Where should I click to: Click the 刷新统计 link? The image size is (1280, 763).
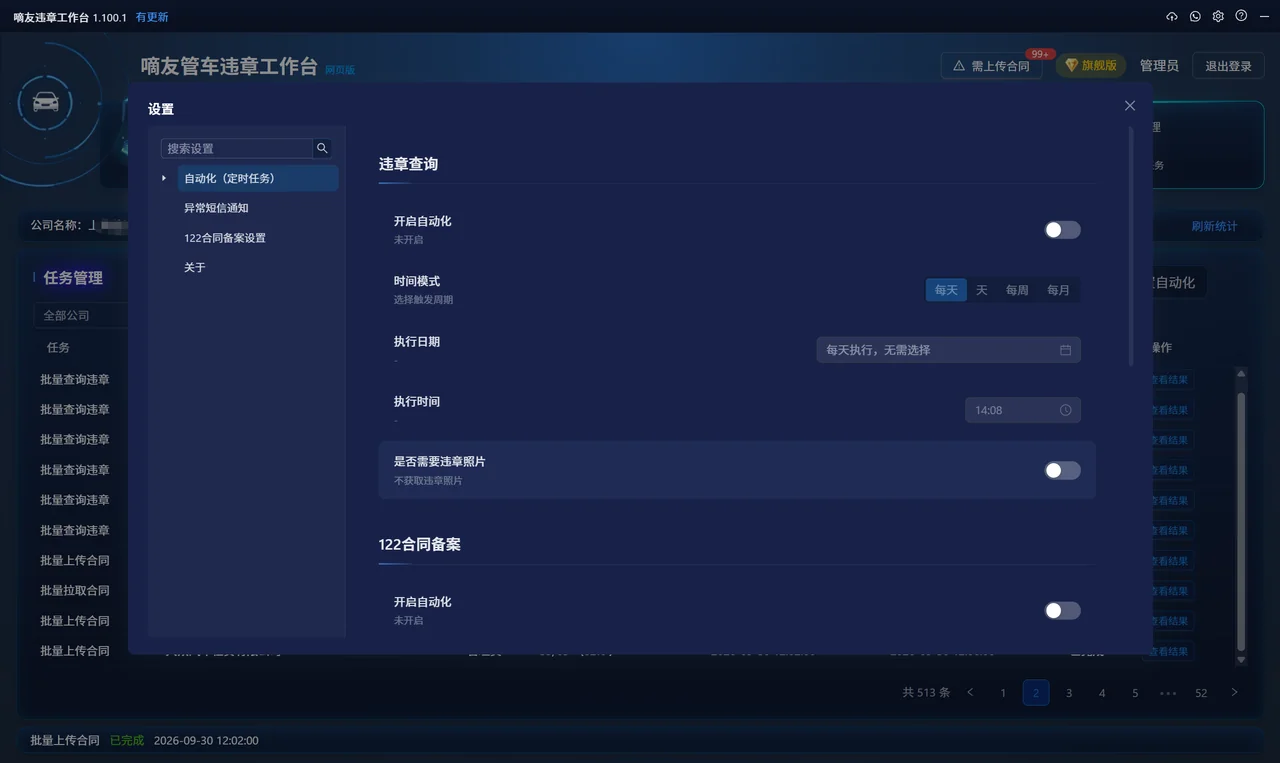point(1214,226)
